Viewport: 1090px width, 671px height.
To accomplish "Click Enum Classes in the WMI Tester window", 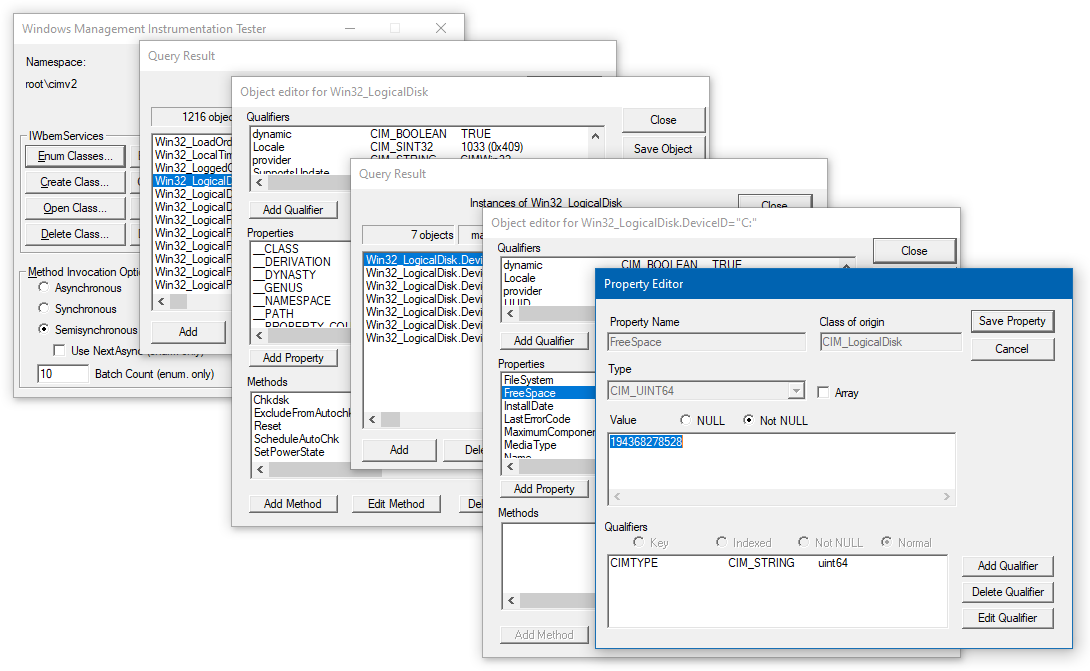I will 75,156.
